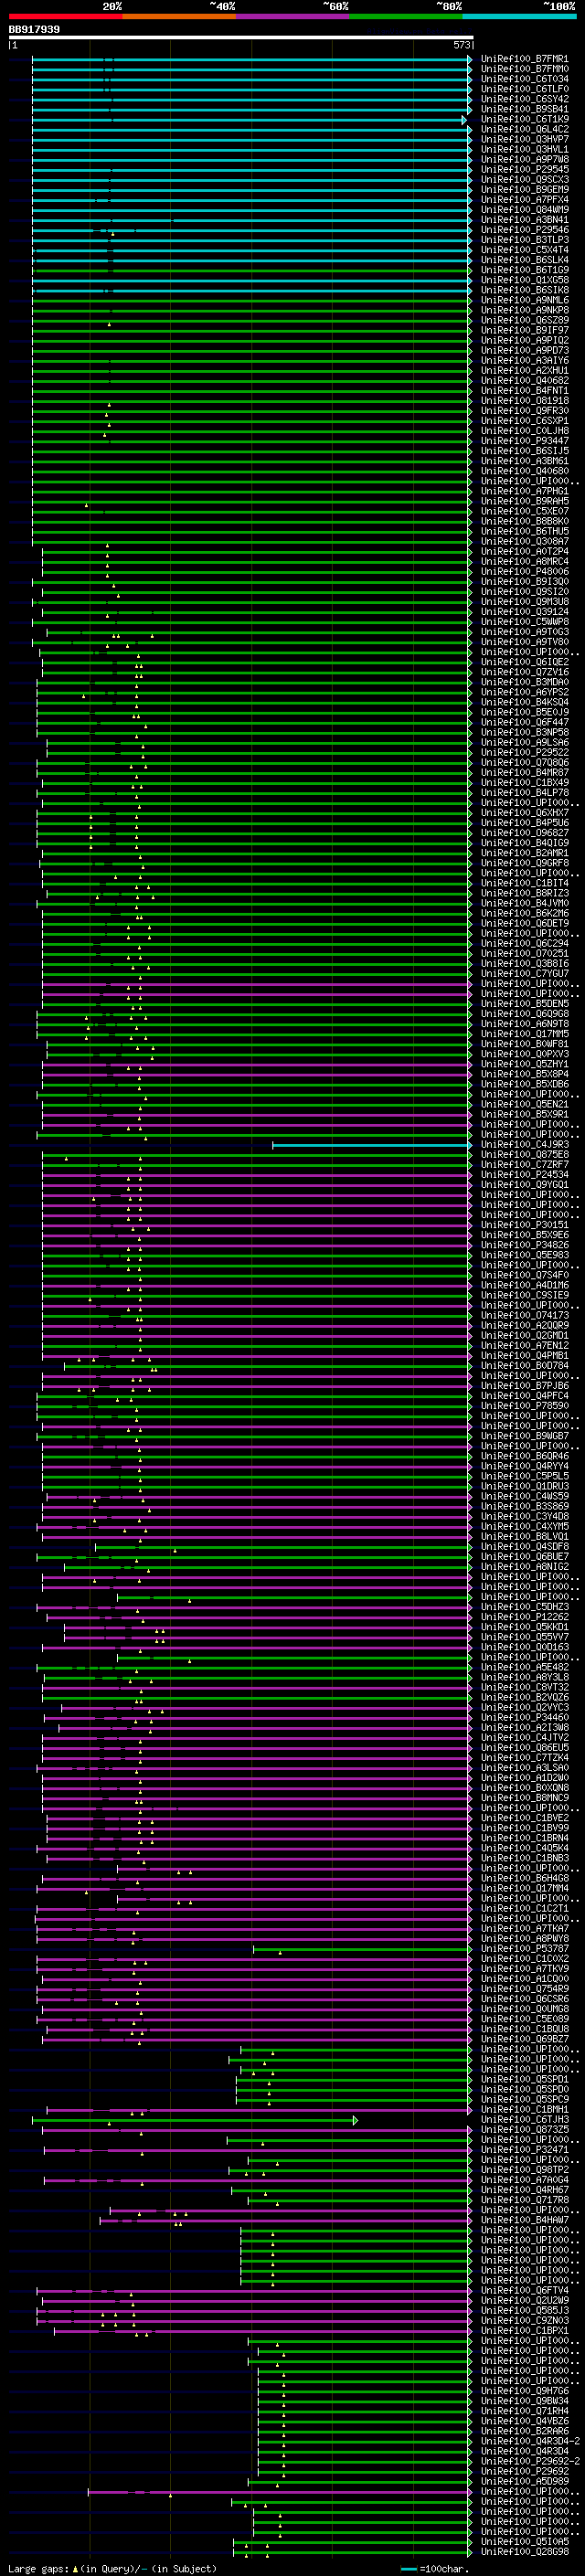Select hit label UniRef100_Q40680

click(x=525, y=471)
